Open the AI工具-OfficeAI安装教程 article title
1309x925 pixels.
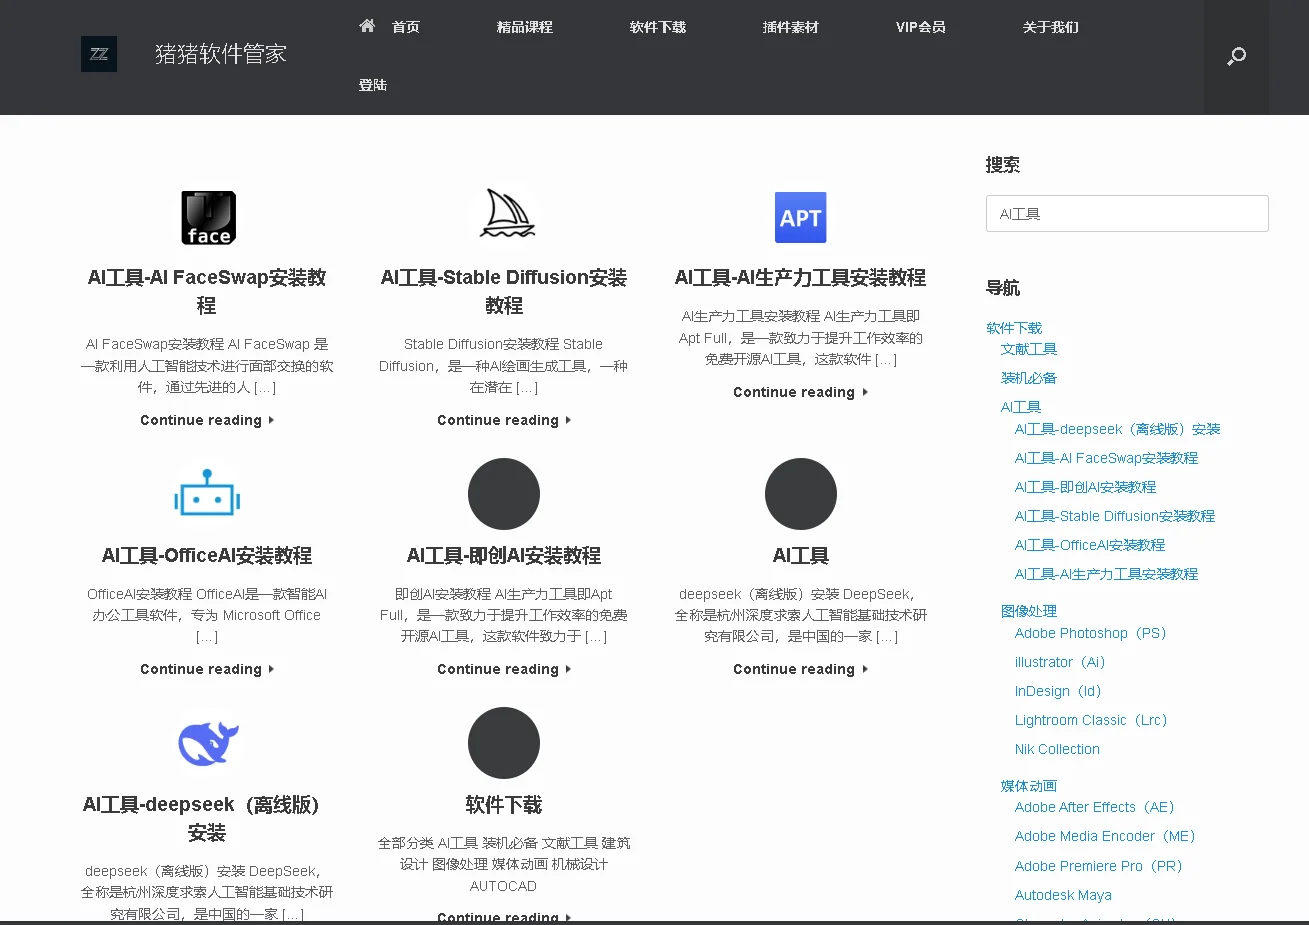point(207,554)
